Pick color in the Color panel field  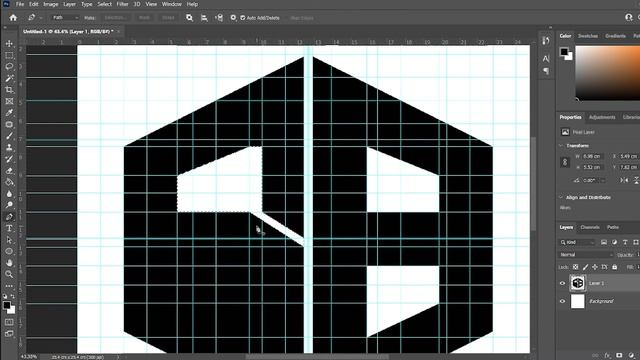608,73
